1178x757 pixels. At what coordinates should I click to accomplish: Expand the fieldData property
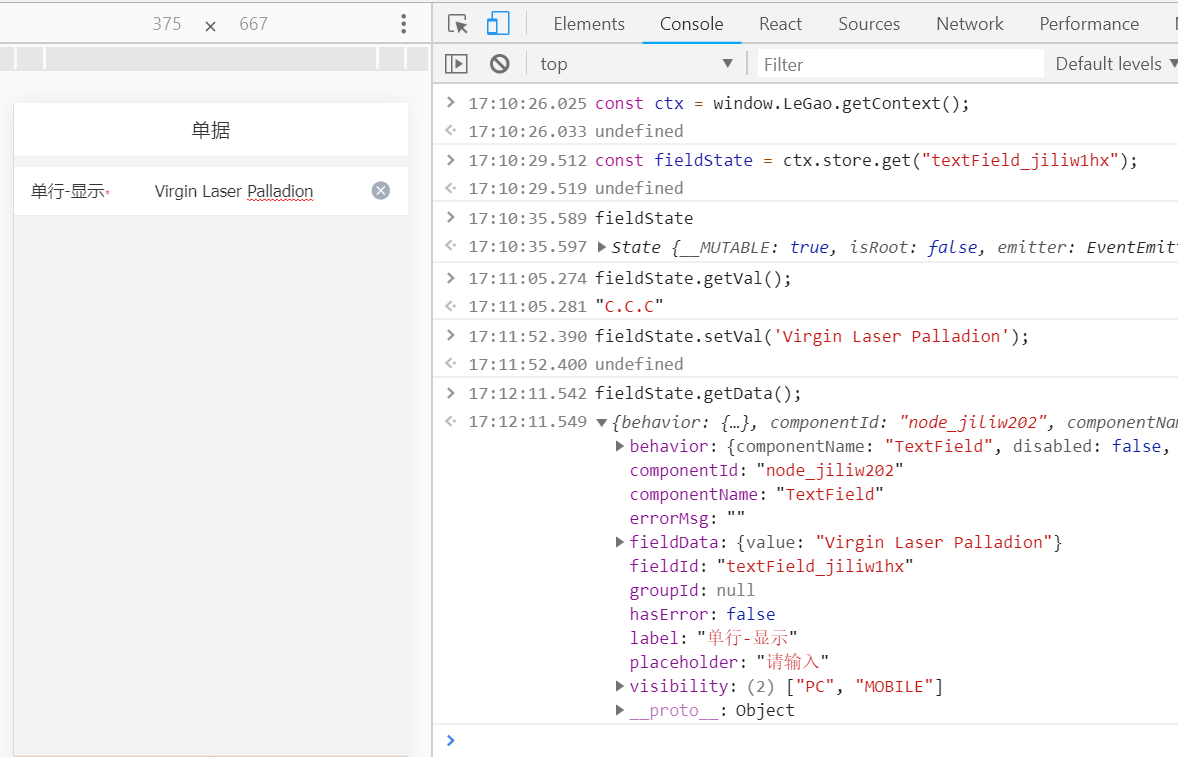[x=621, y=542]
